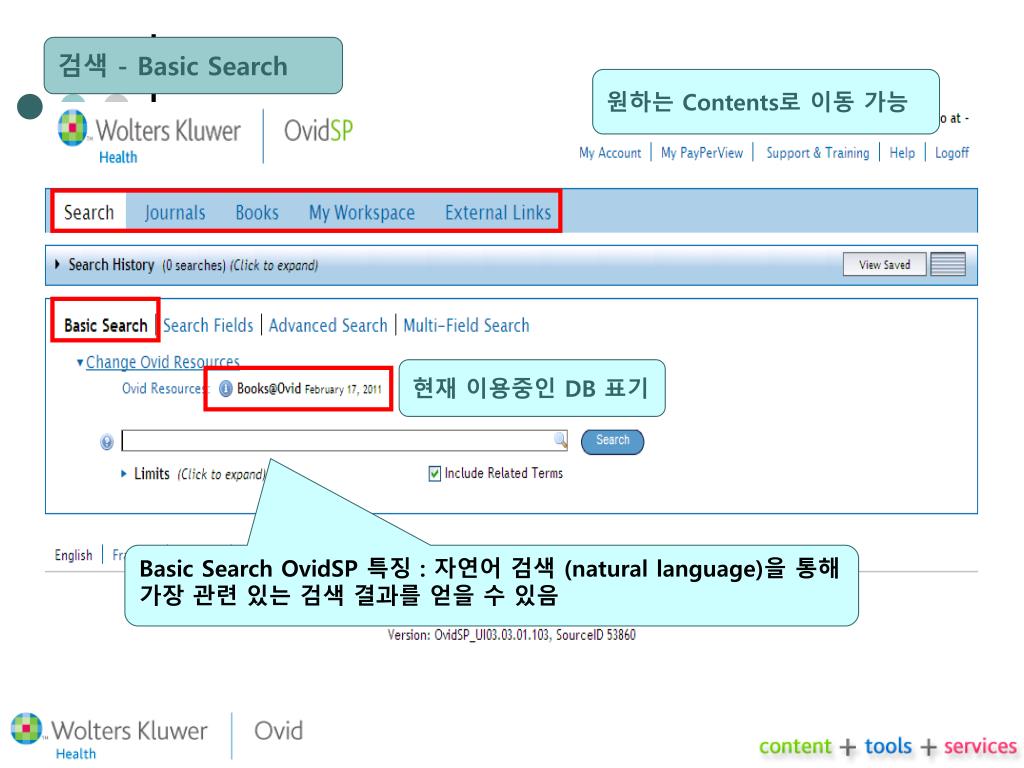Click the magnifier icon inside search box
The height and width of the screenshot is (768, 1024).
[560, 440]
